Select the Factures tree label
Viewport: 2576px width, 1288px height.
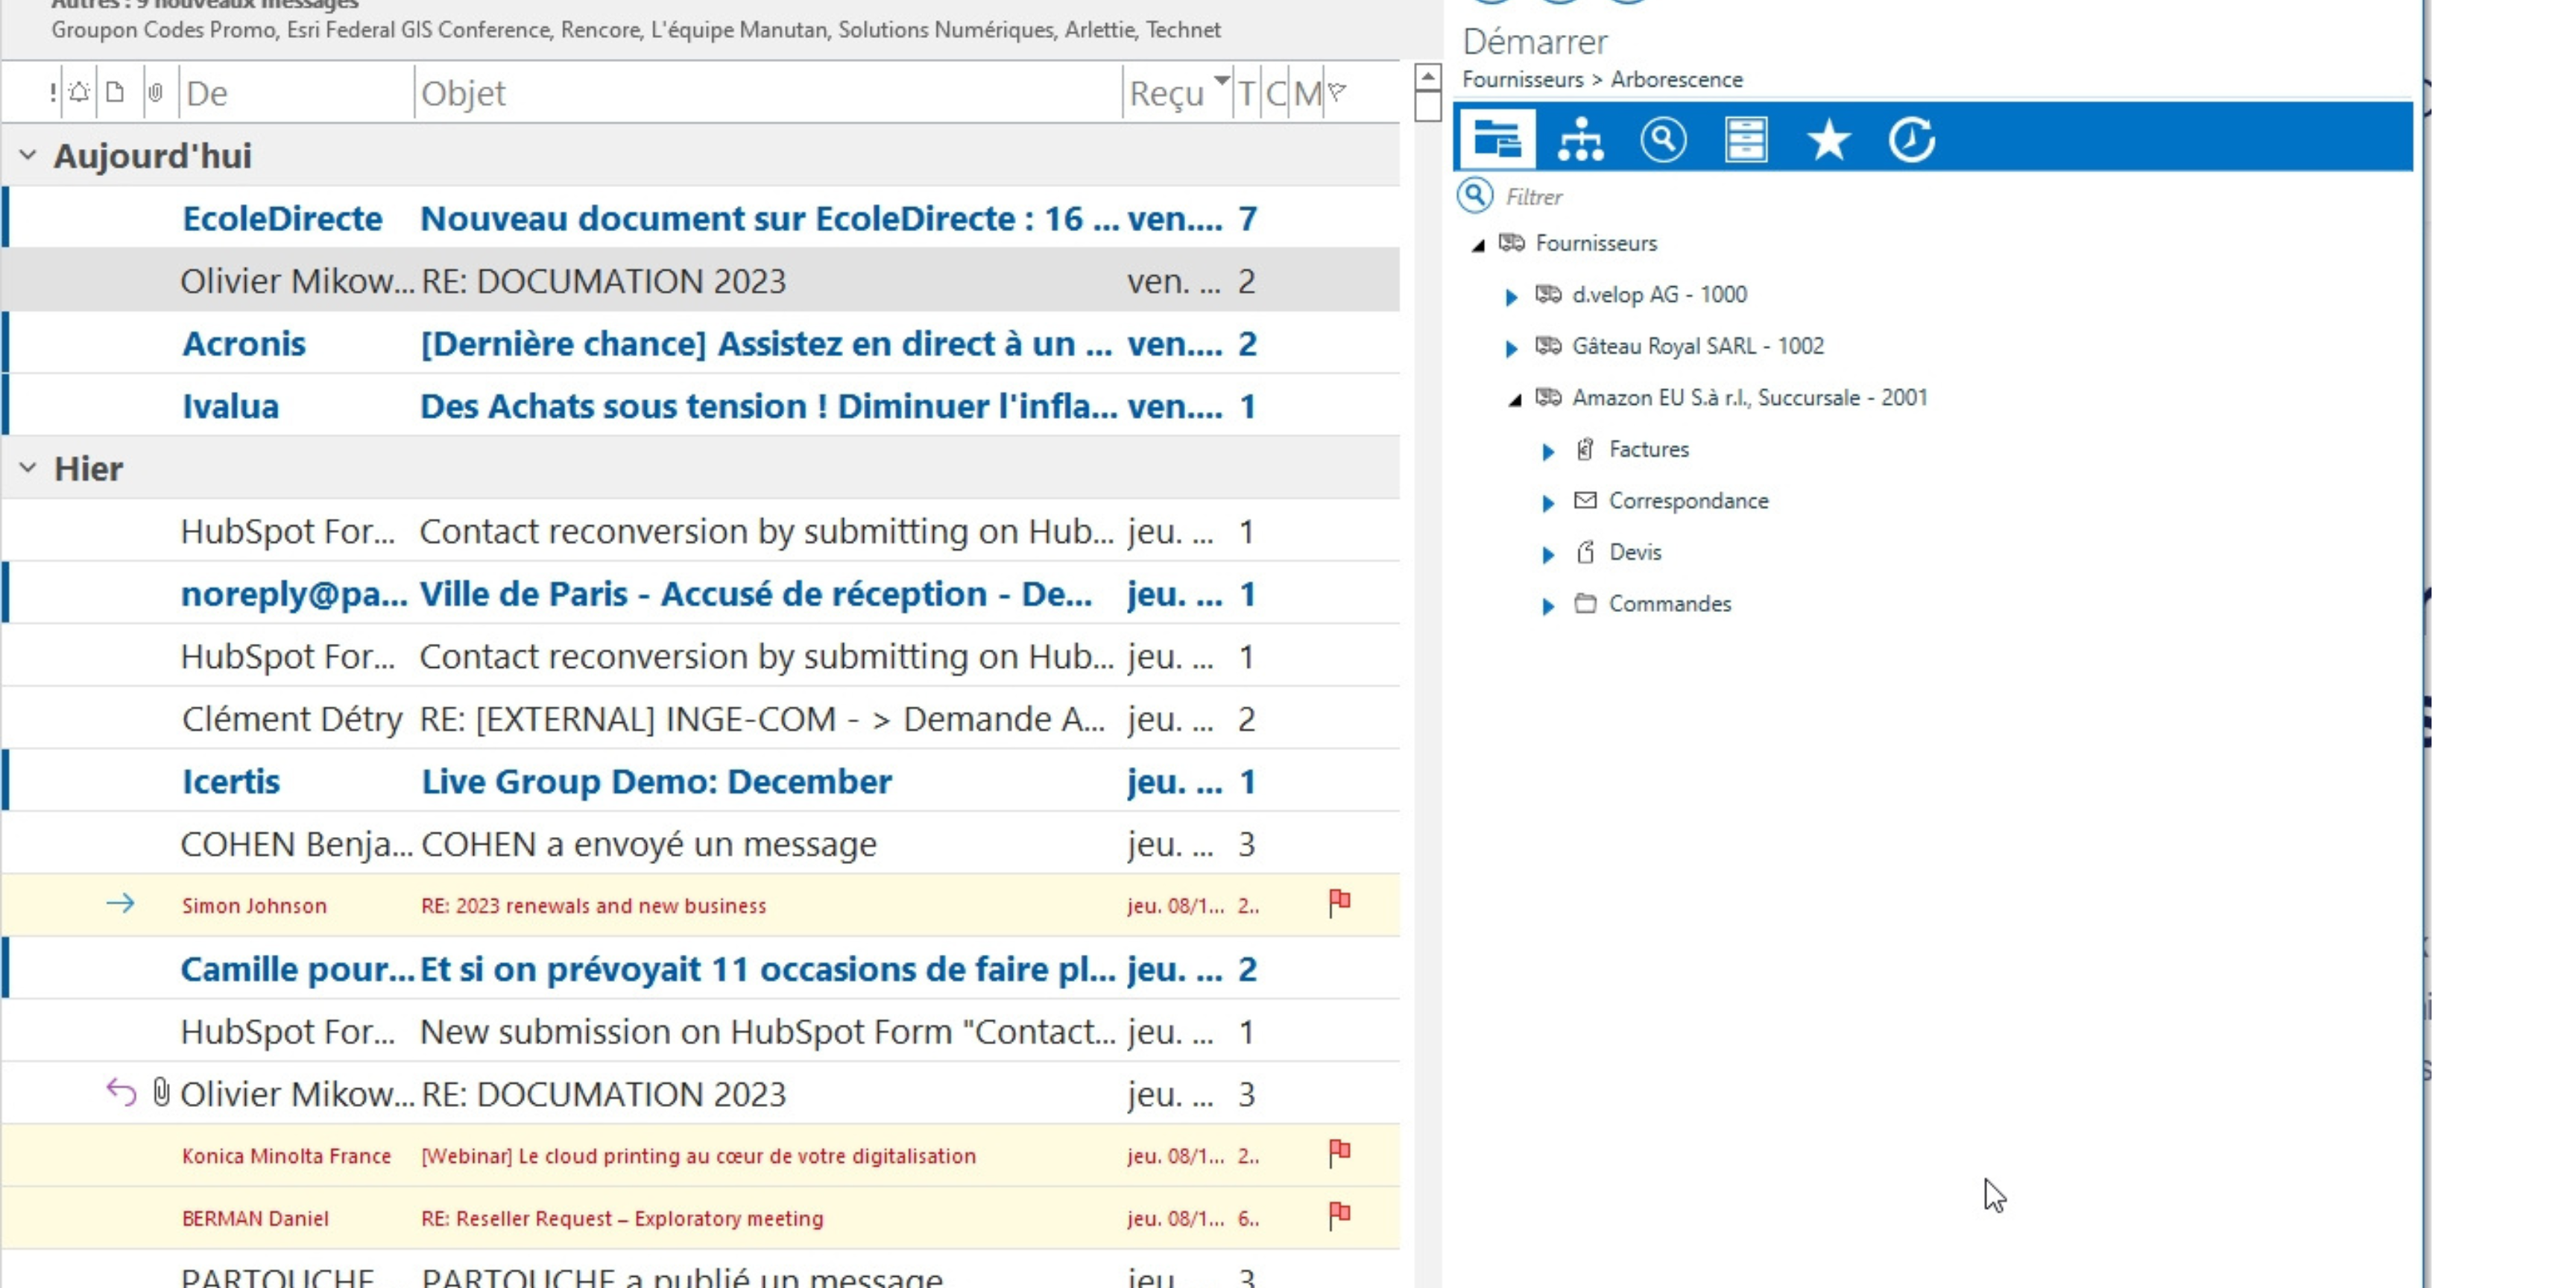[1649, 449]
